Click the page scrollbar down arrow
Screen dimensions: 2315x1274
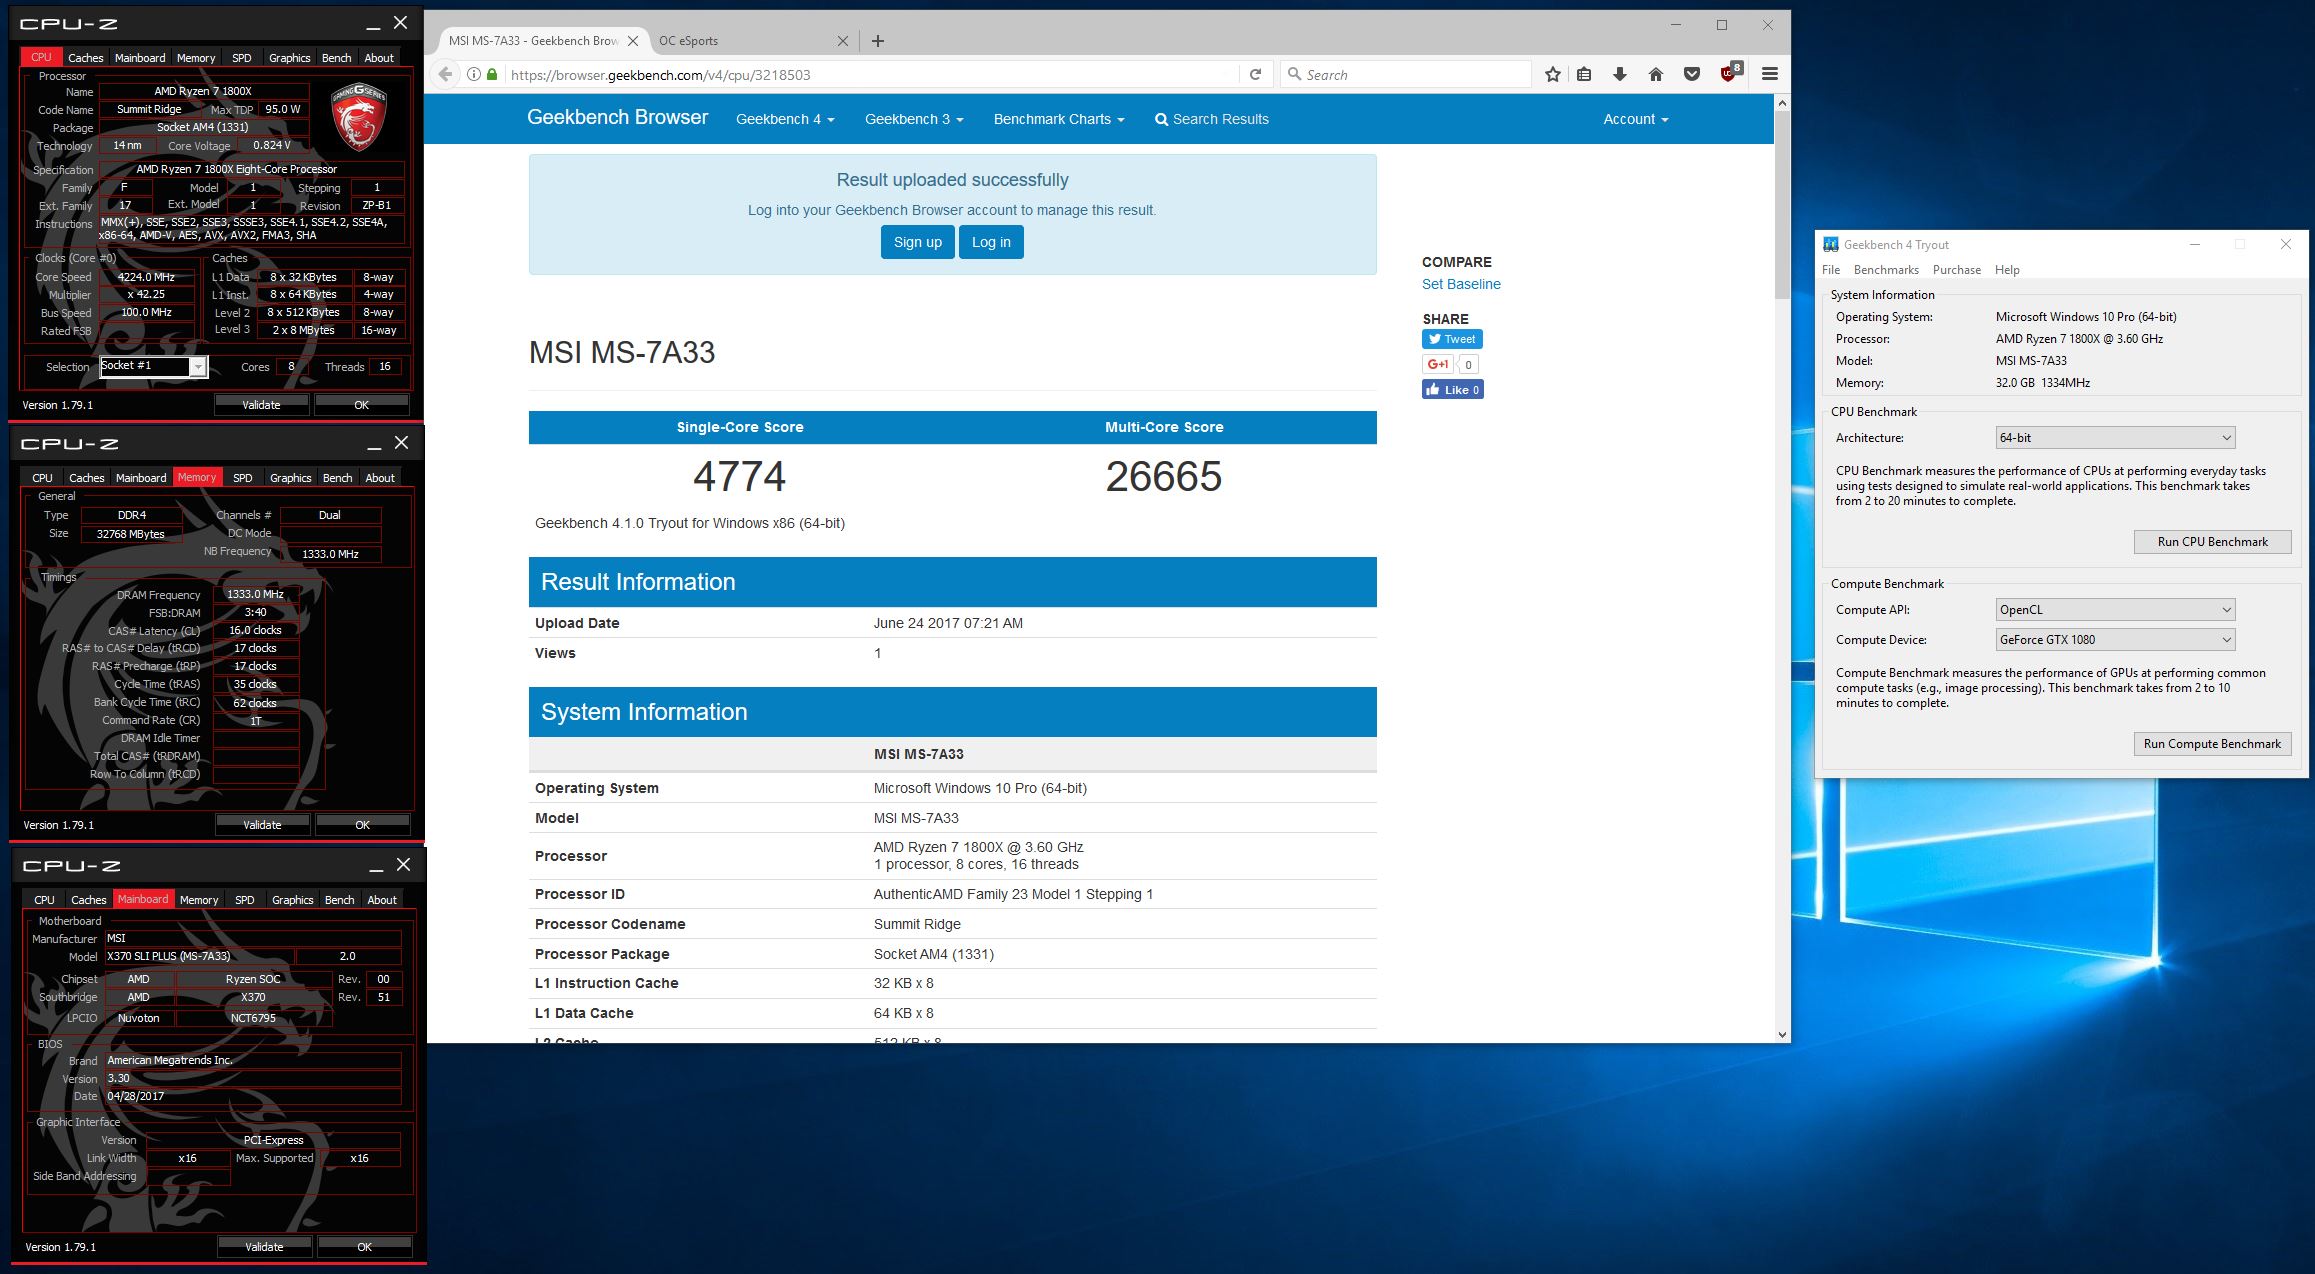click(x=1781, y=1035)
